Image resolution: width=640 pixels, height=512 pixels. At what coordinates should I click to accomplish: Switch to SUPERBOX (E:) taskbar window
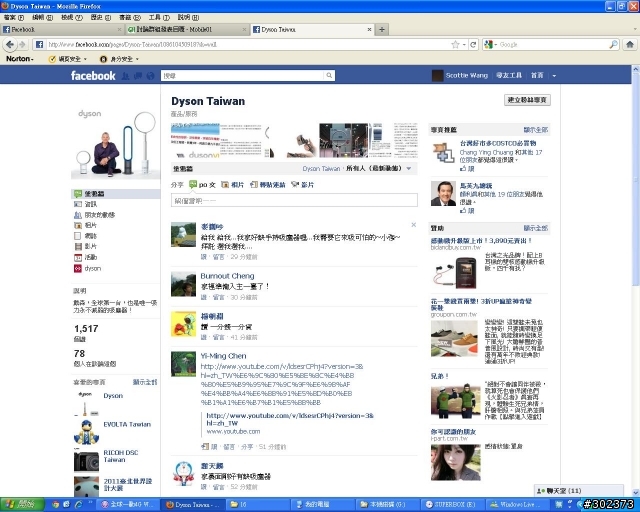click(x=451, y=505)
